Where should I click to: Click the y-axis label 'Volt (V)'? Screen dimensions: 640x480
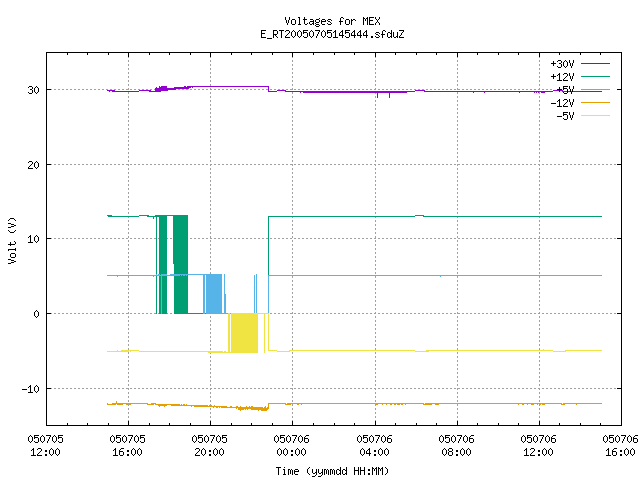click(x=12, y=240)
